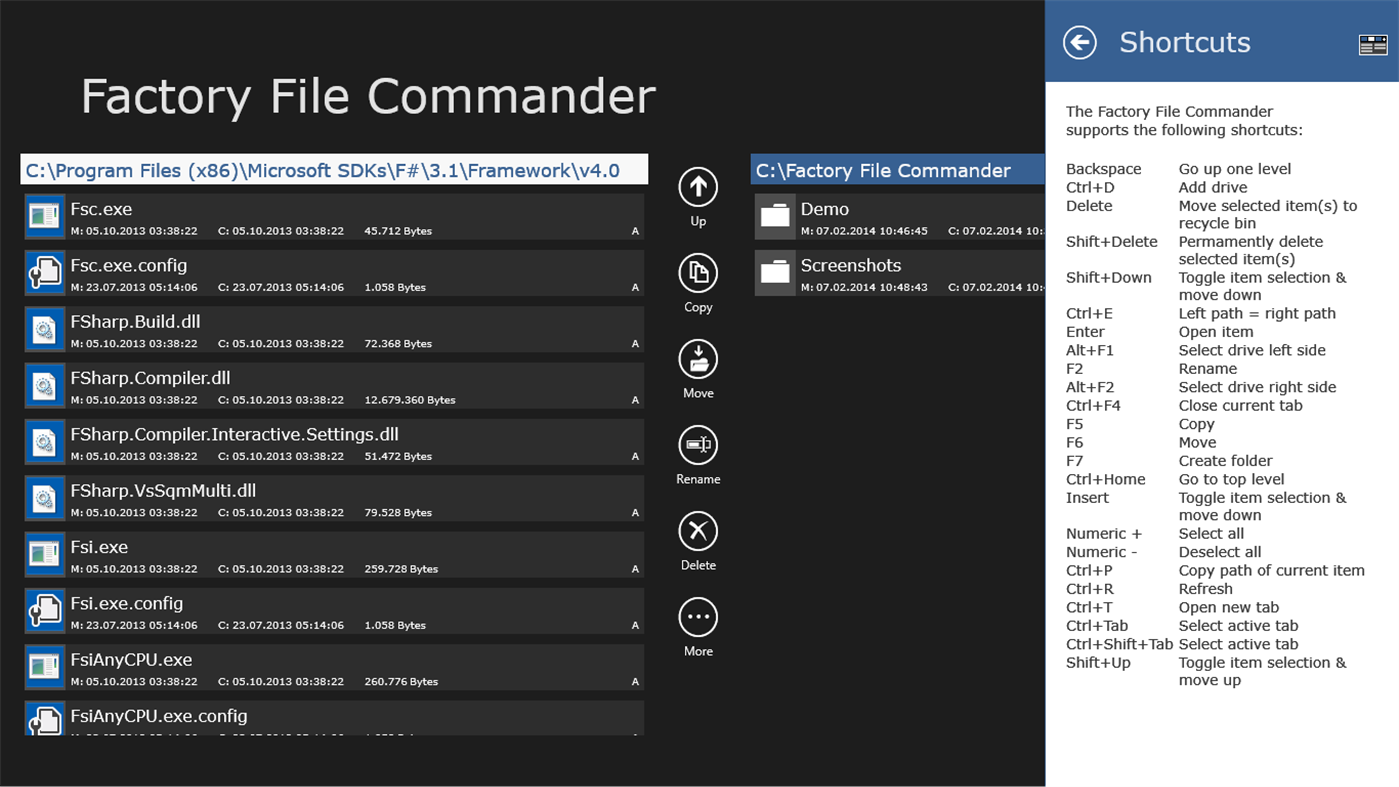This screenshot has height=787, width=1399.
Task: Open the Demo folder name
Action: pyautogui.click(x=825, y=209)
